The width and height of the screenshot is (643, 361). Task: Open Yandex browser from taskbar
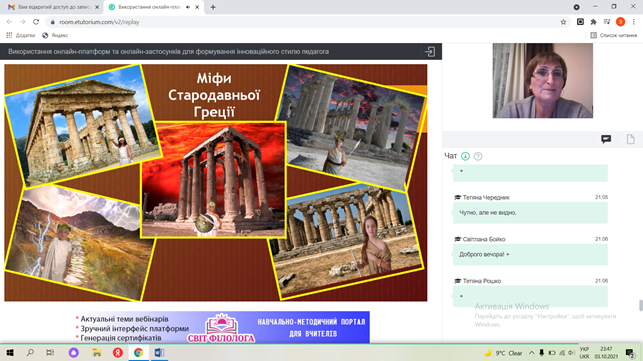point(118,353)
